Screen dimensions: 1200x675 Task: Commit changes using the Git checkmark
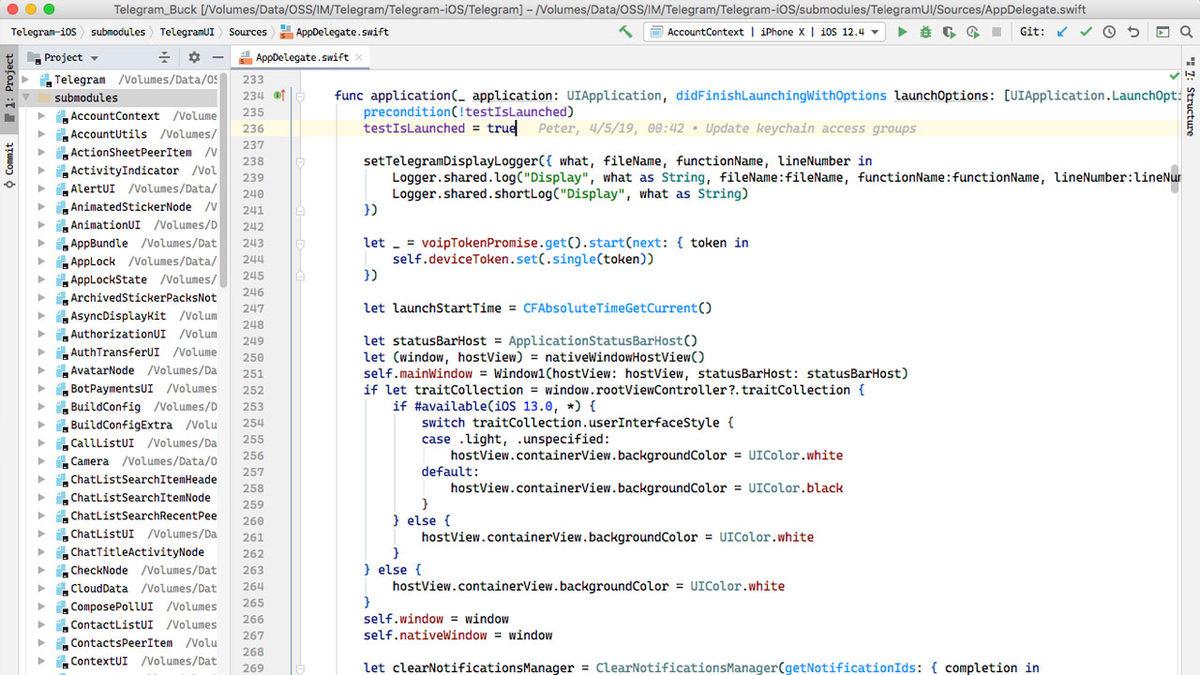pyautogui.click(x=1085, y=32)
